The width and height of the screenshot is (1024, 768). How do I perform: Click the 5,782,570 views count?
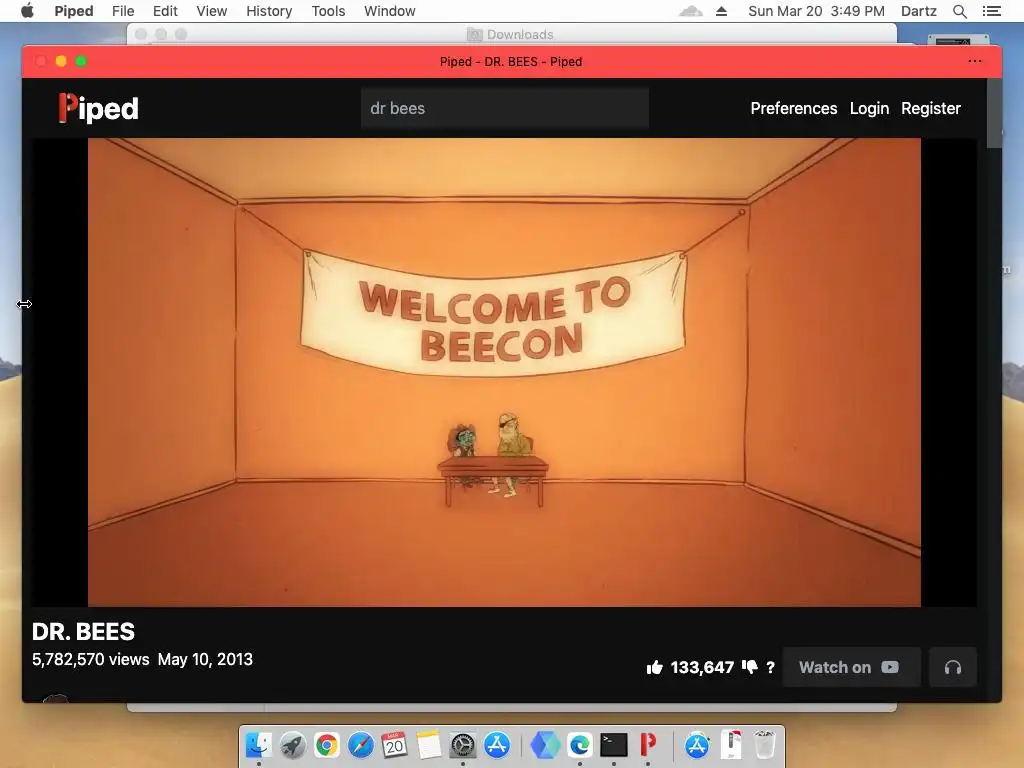tap(91, 660)
